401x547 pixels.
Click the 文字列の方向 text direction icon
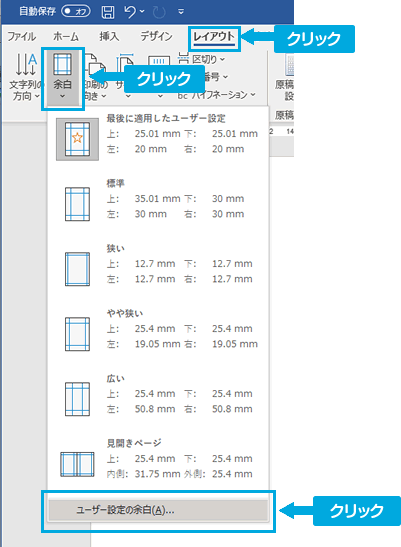(26, 65)
